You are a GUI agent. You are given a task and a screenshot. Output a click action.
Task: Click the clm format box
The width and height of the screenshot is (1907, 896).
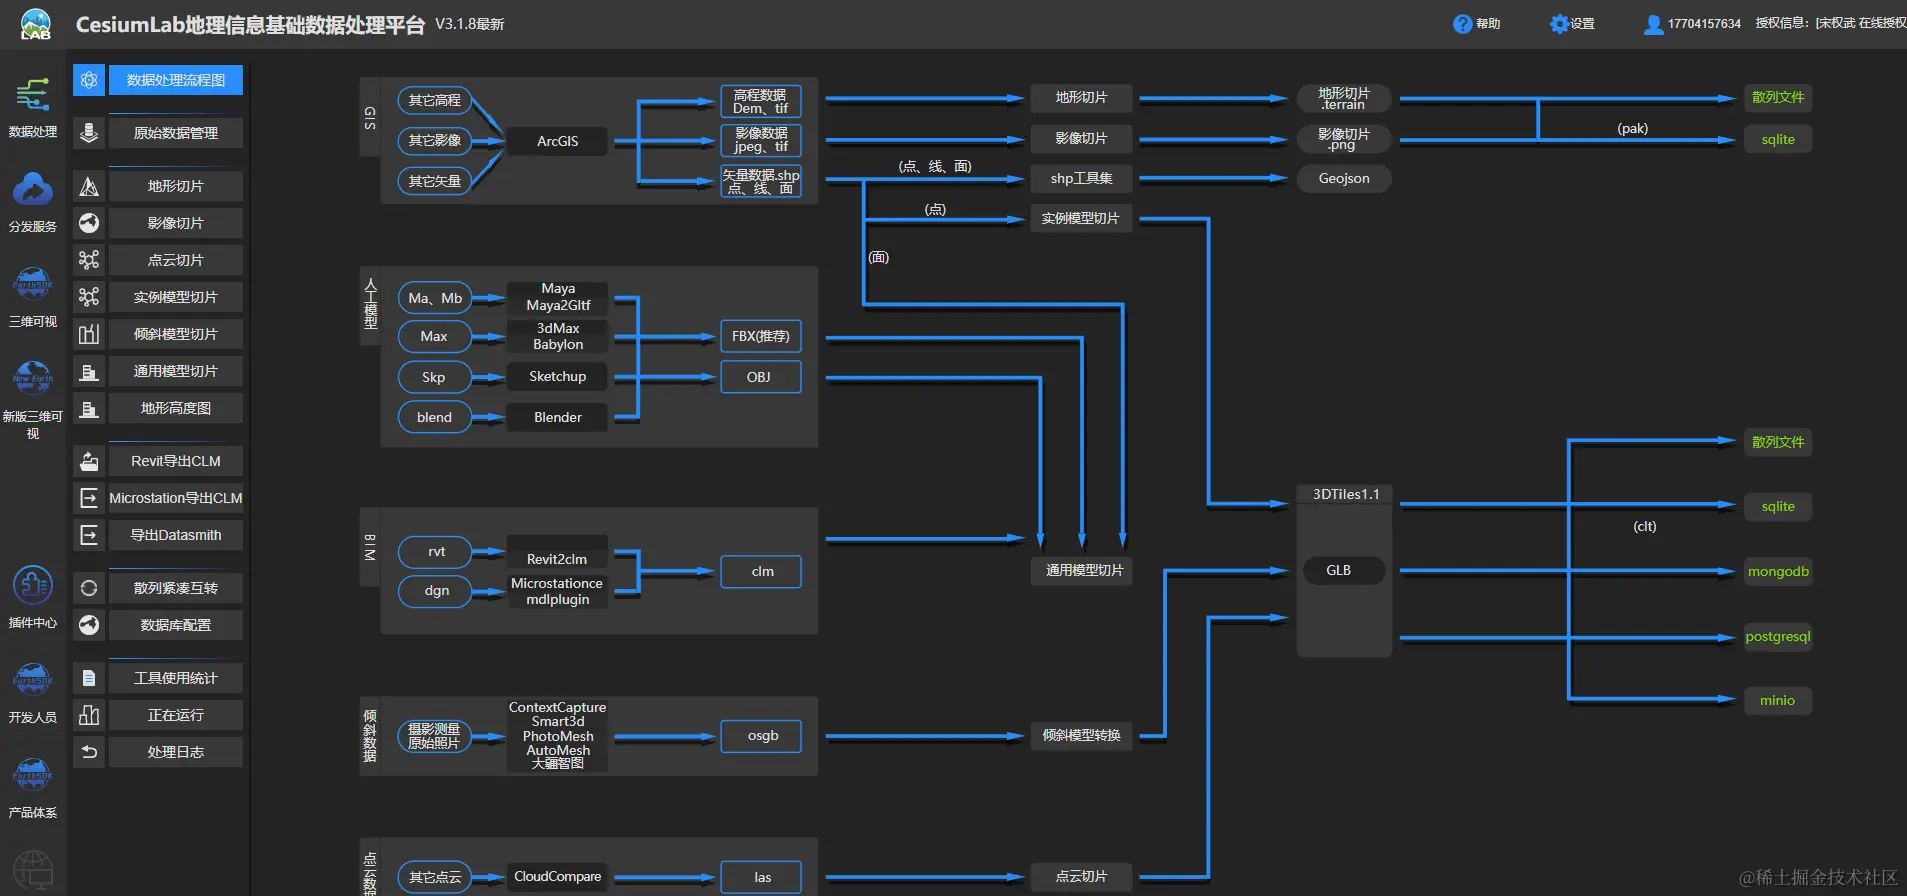761,571
